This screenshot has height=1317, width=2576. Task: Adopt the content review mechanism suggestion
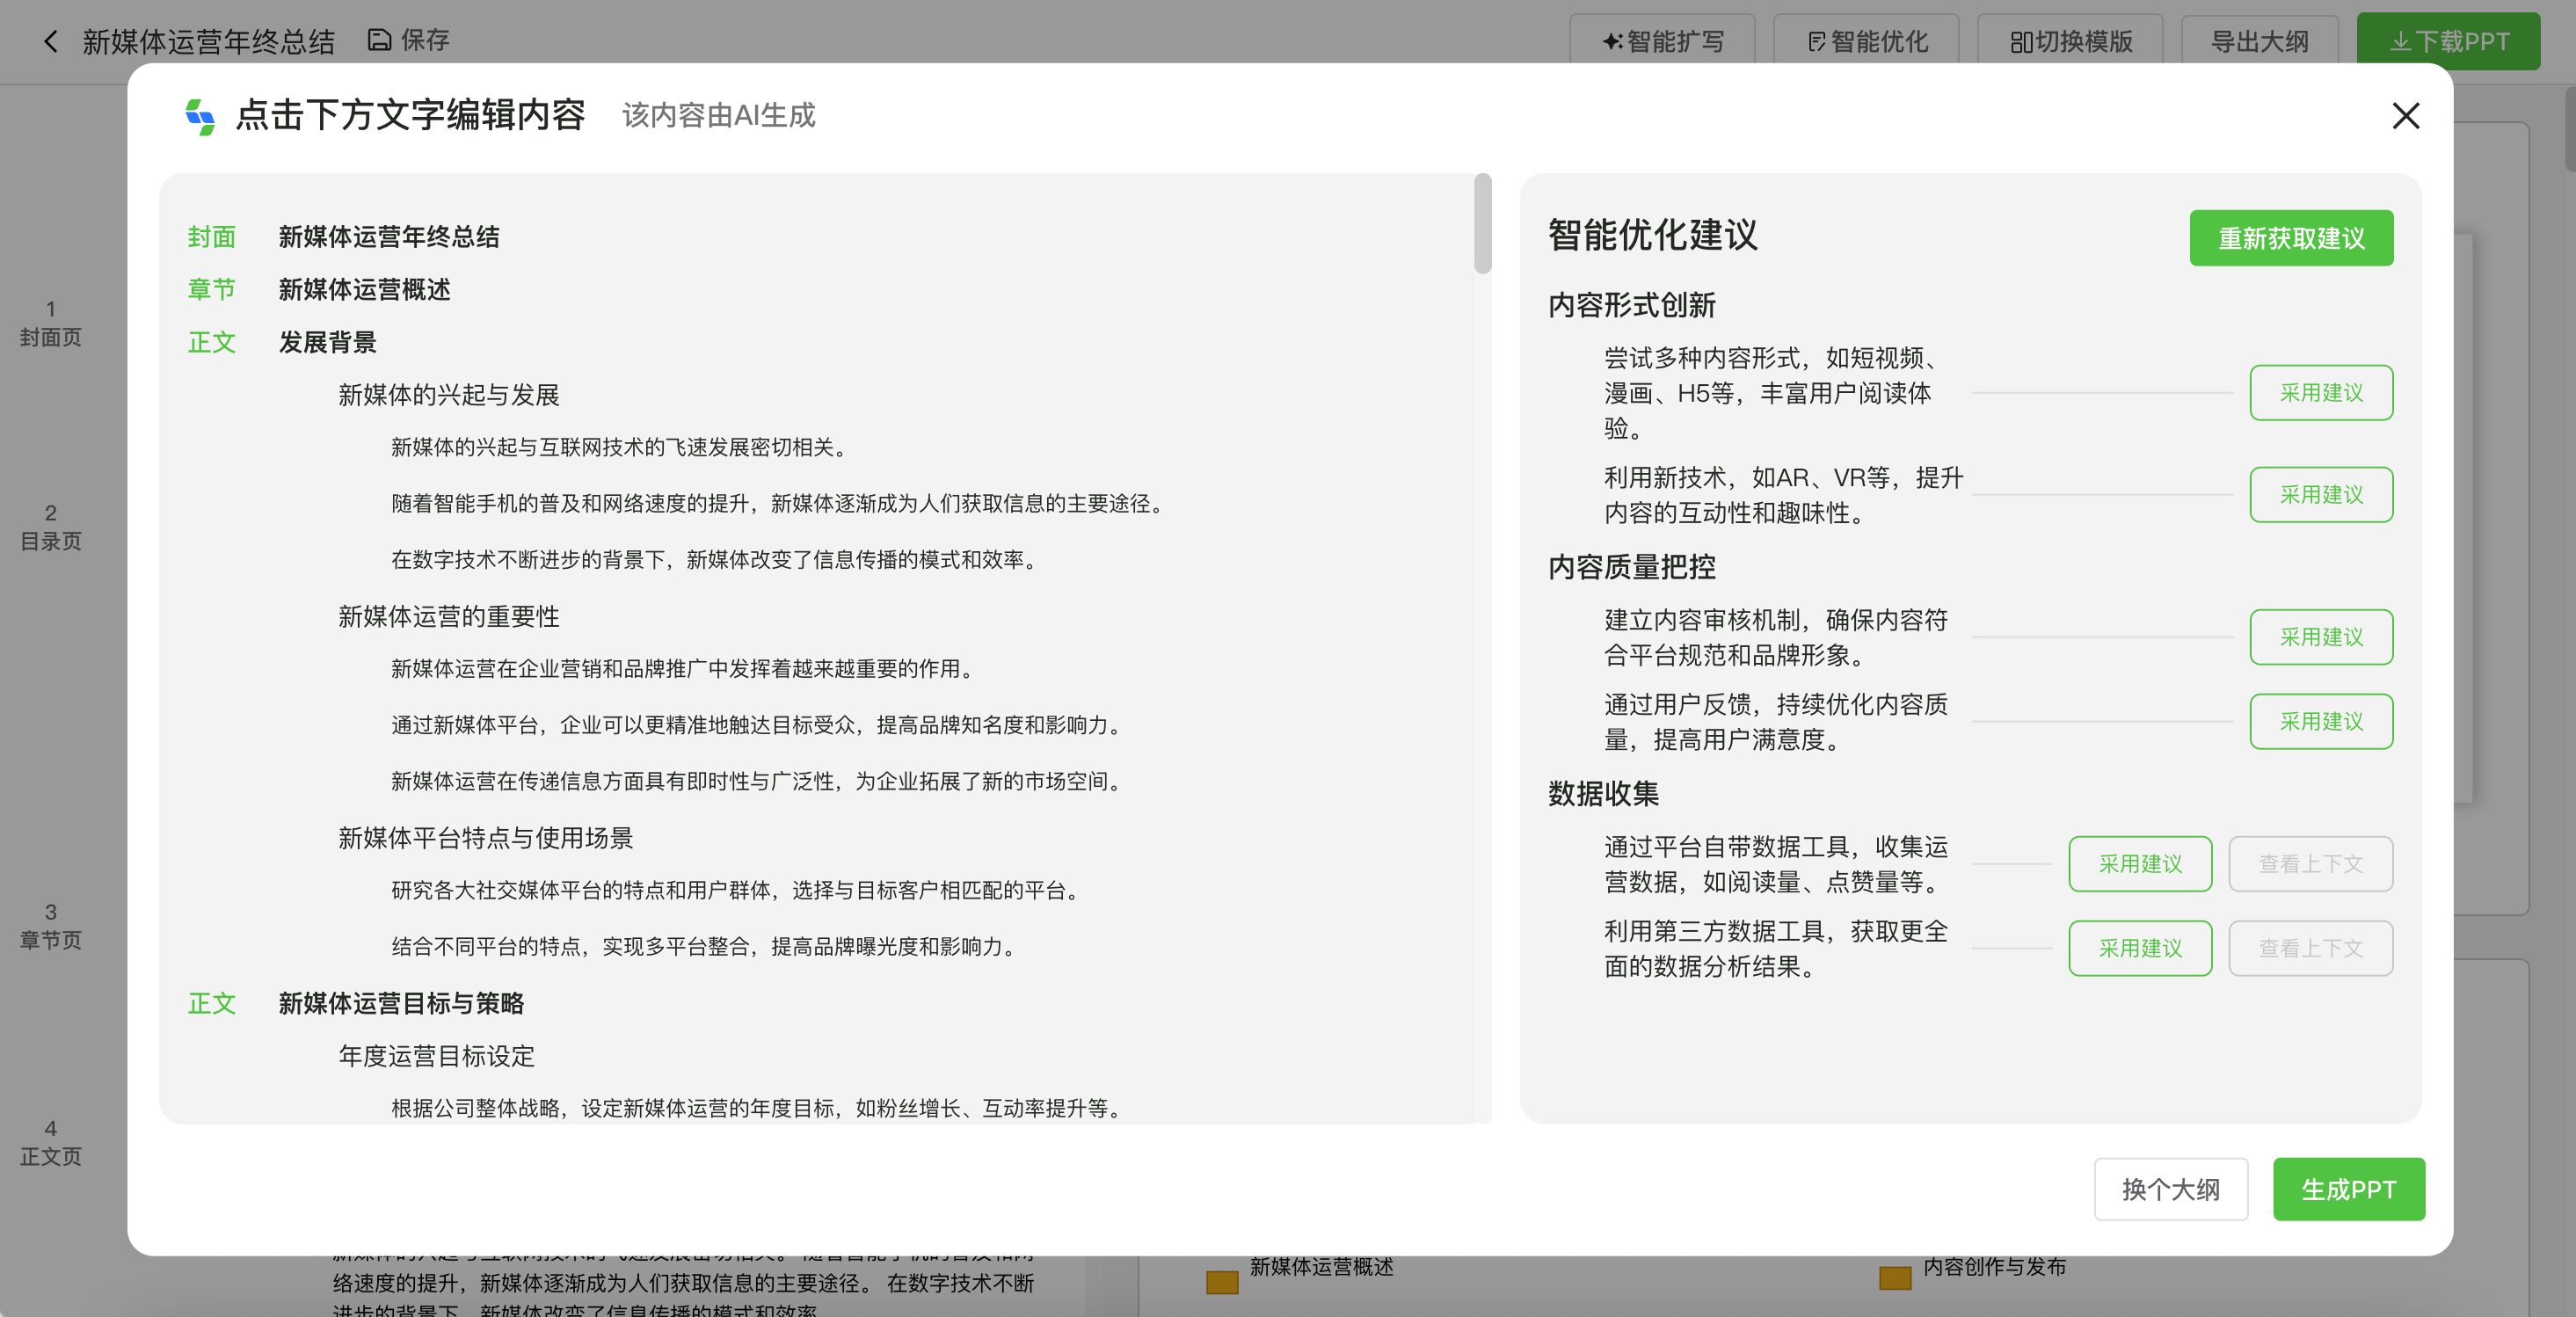pyautogui.click(x=2321, y=637)
